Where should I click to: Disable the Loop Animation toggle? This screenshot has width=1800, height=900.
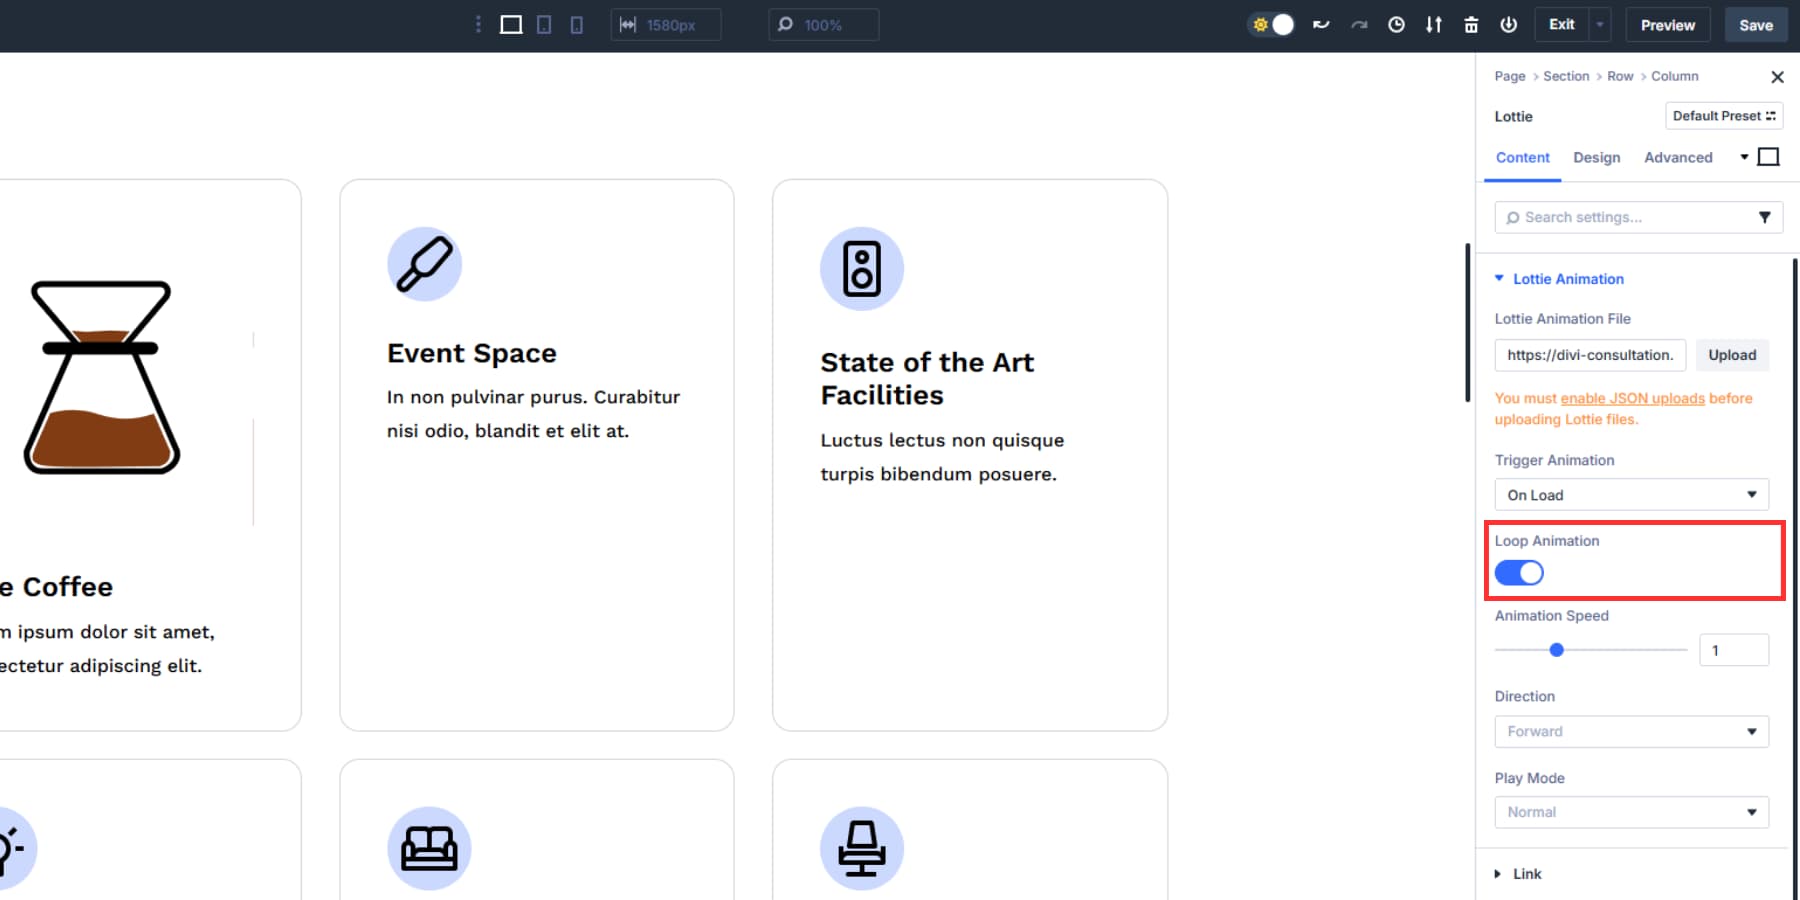1519,572
